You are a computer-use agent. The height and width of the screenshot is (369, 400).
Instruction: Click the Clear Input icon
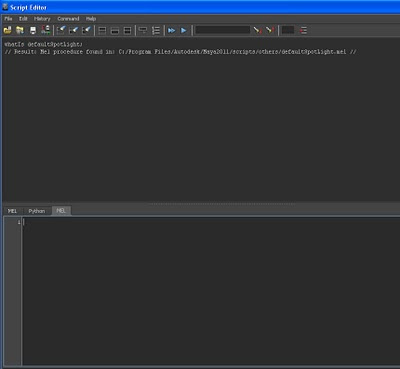coord(73,30)
